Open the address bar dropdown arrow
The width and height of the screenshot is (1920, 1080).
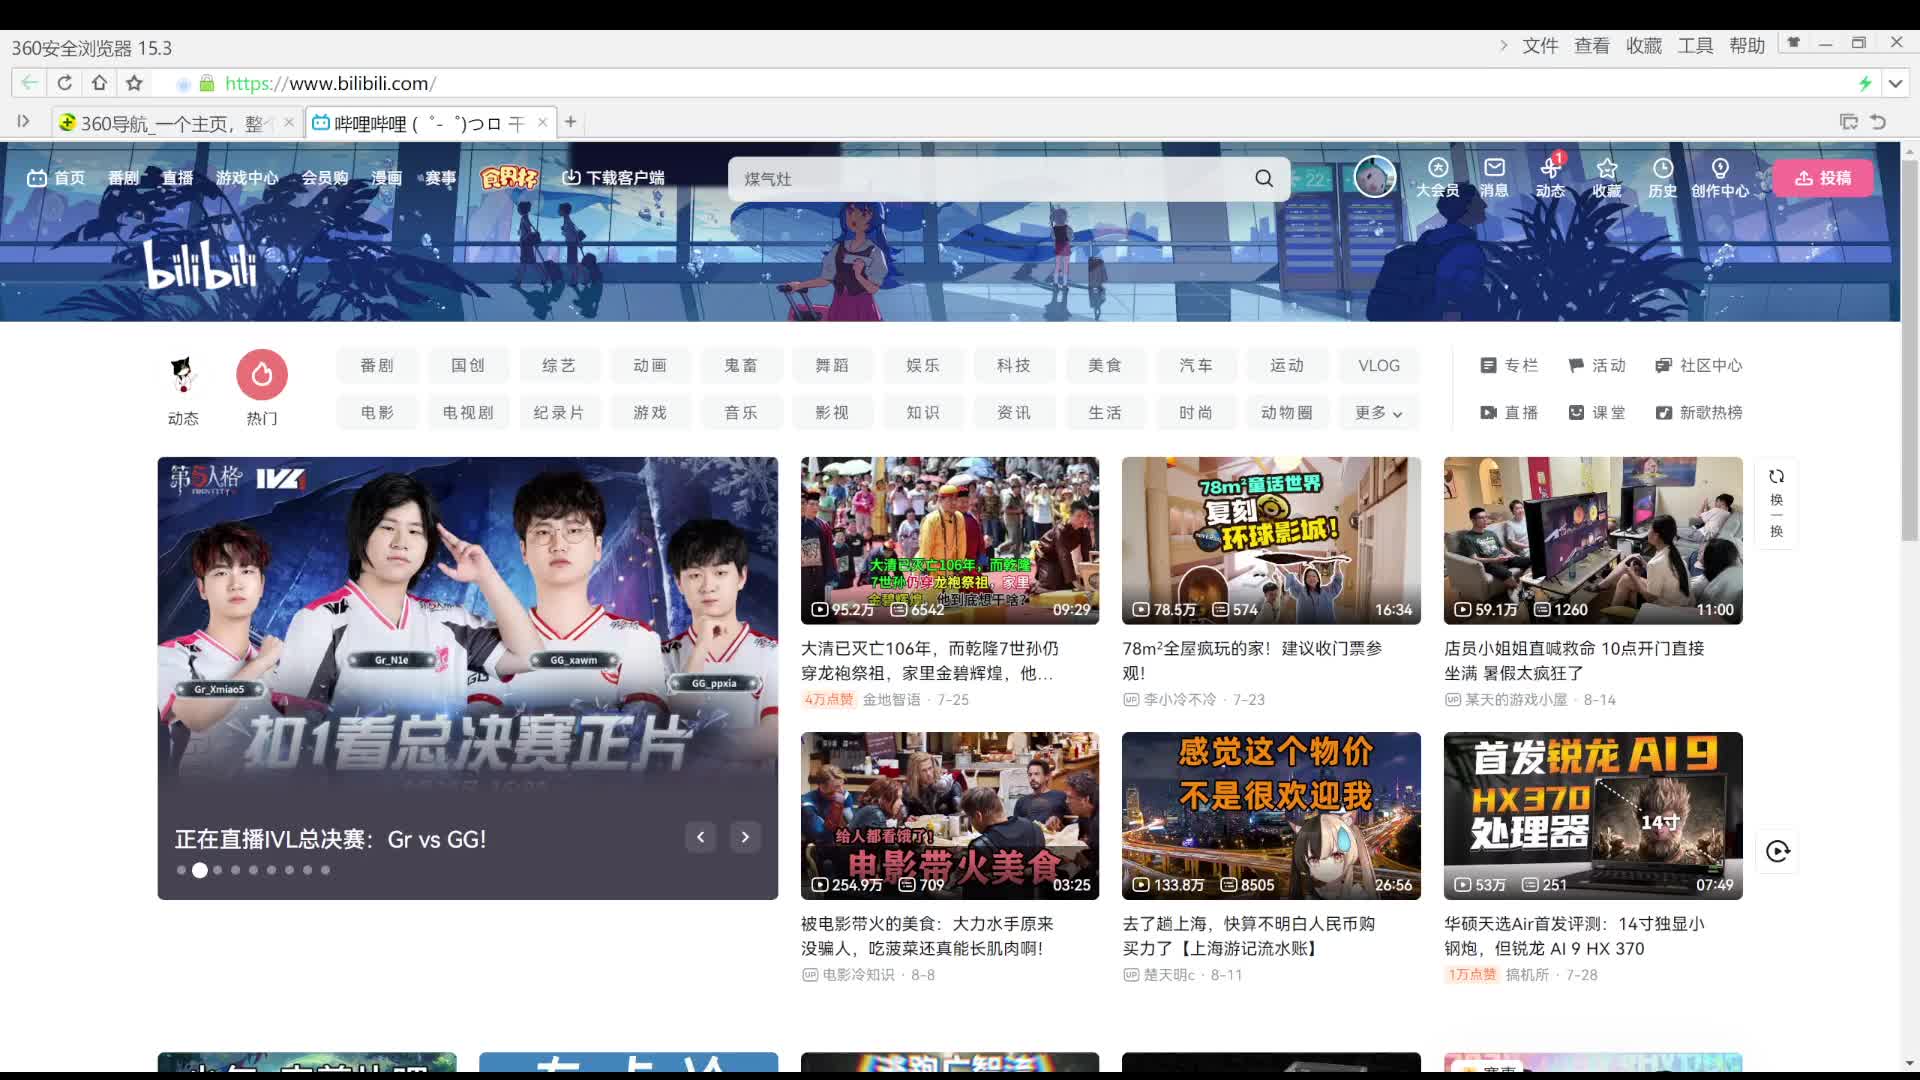pyautogui.click(x=1895, y=83)
